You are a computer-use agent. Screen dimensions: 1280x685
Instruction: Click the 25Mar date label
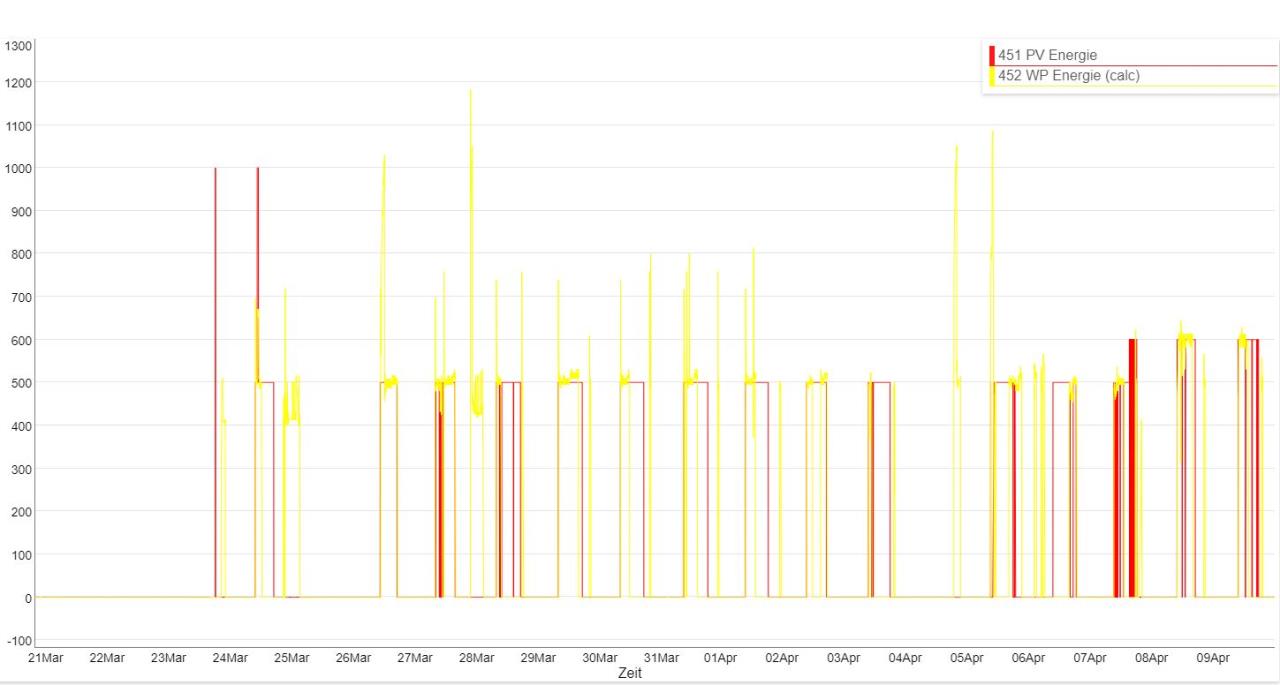292,658
